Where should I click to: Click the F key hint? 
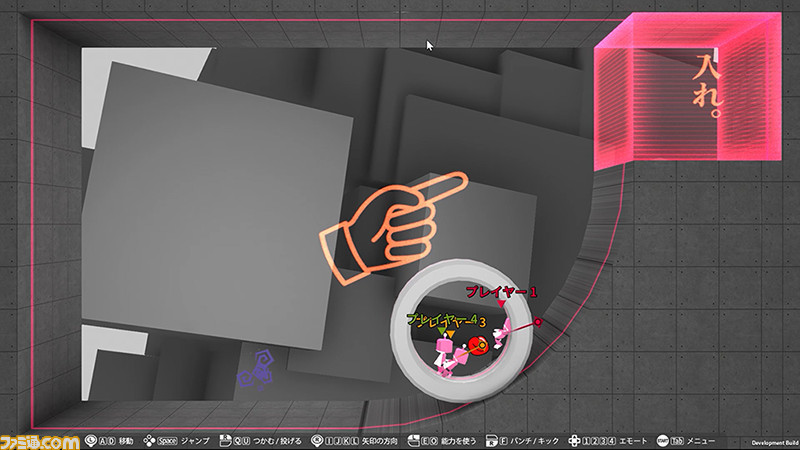tap(504, 441)
